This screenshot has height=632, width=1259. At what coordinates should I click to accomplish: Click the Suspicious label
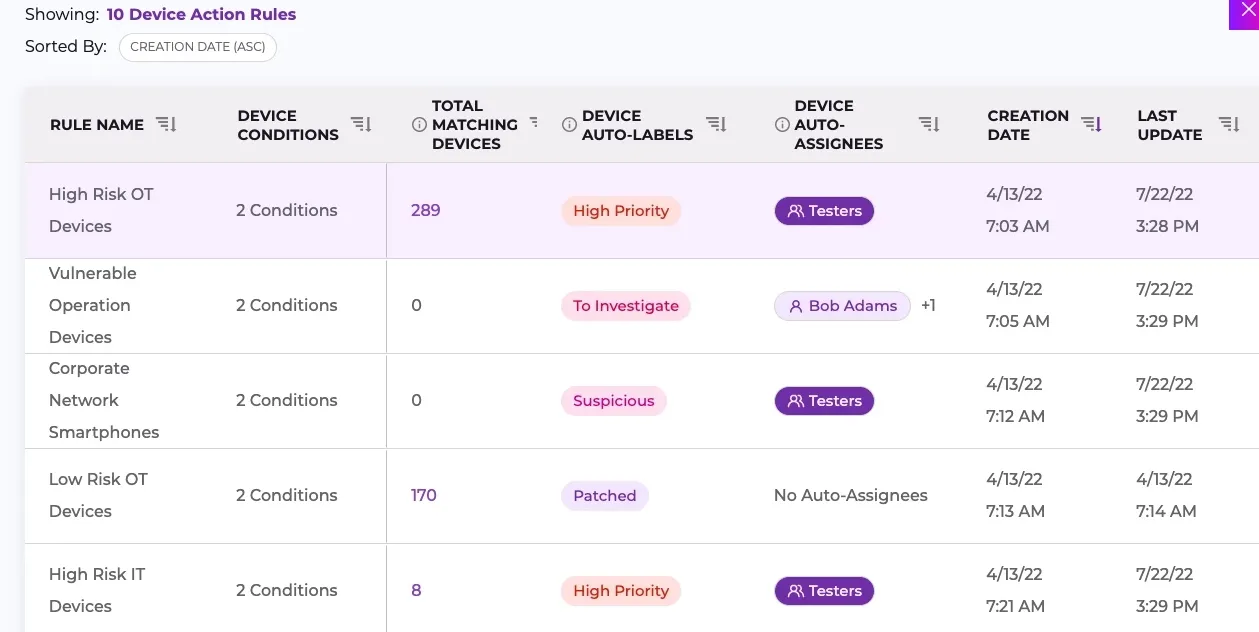point(613,401)
